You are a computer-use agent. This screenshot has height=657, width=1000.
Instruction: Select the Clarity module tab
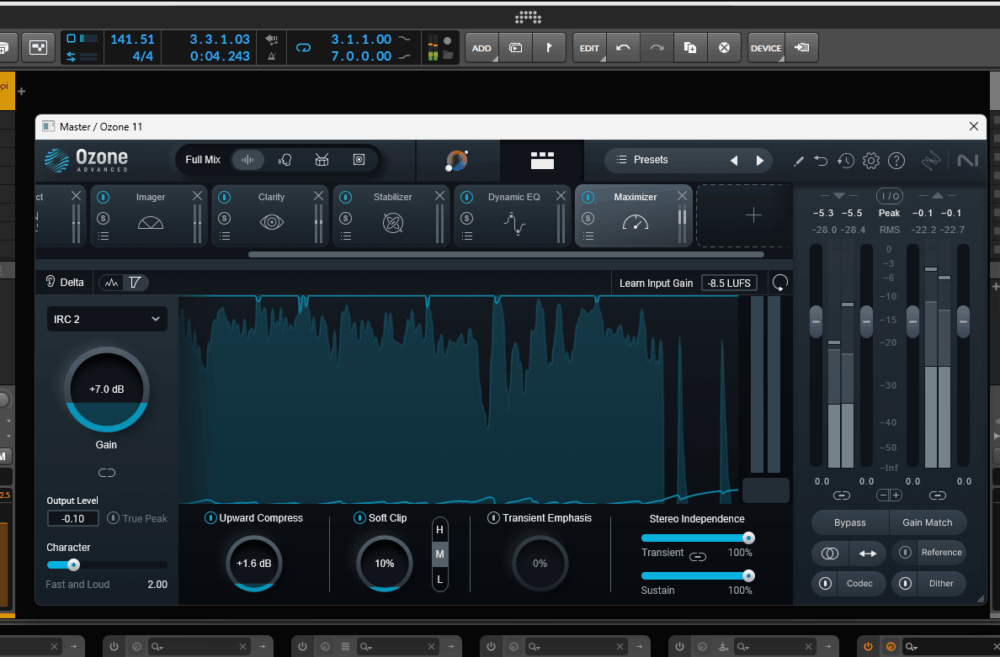click(x=270, y=216)
